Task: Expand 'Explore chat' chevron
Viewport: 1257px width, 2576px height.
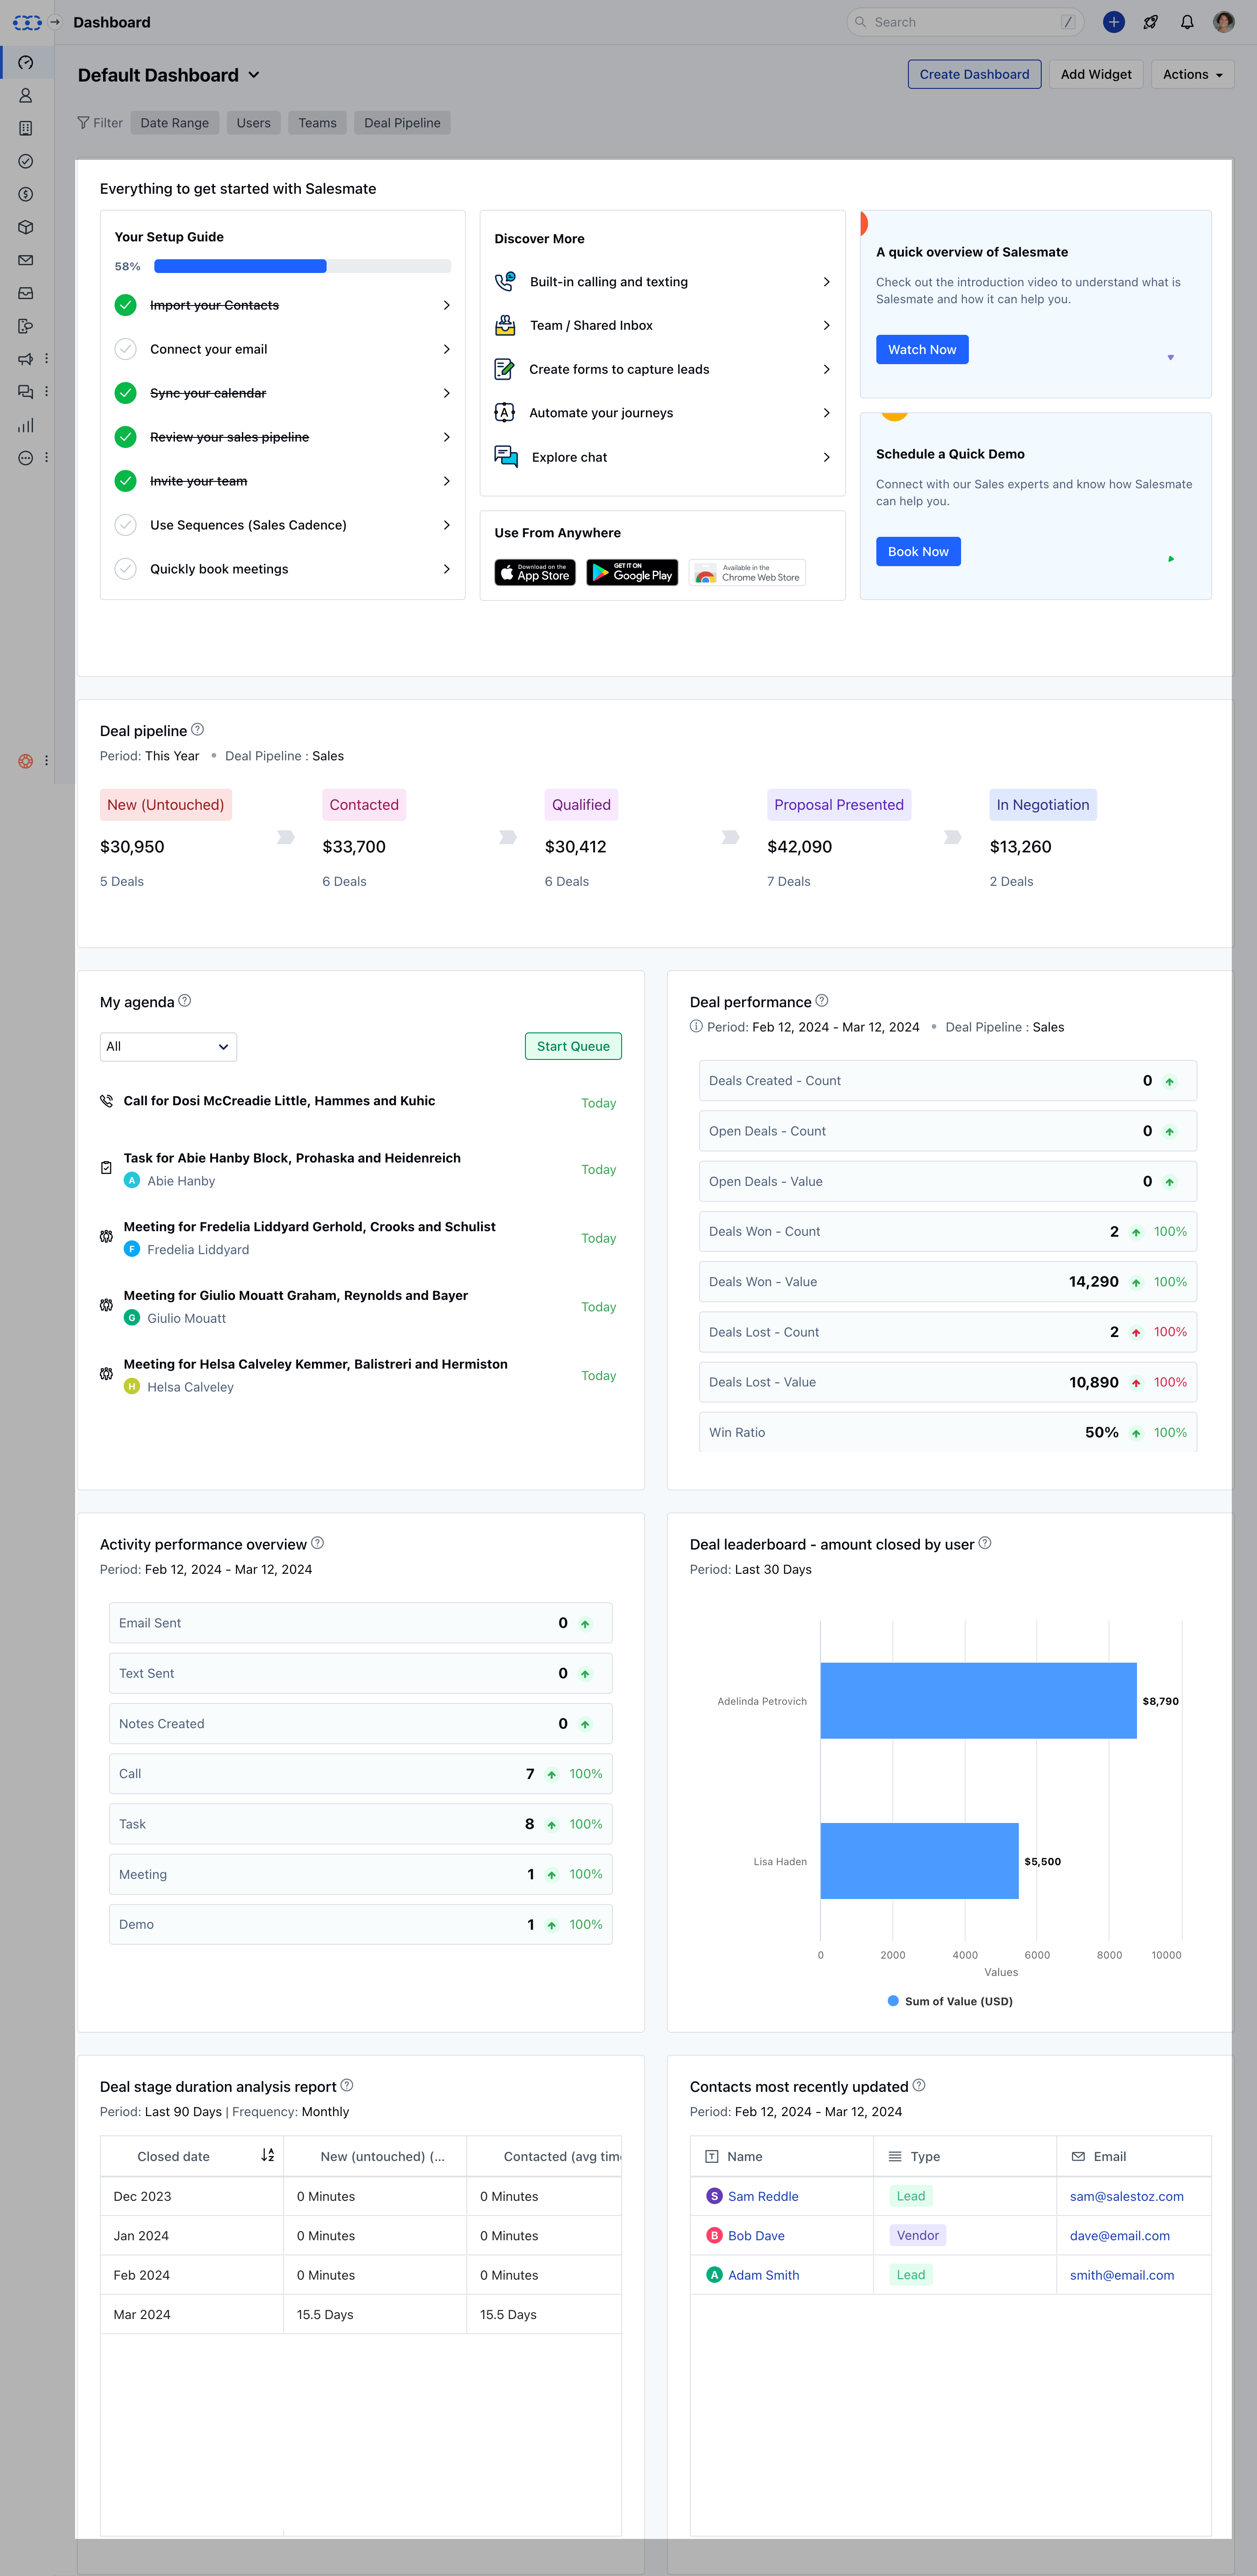Action: coord(826,457)
